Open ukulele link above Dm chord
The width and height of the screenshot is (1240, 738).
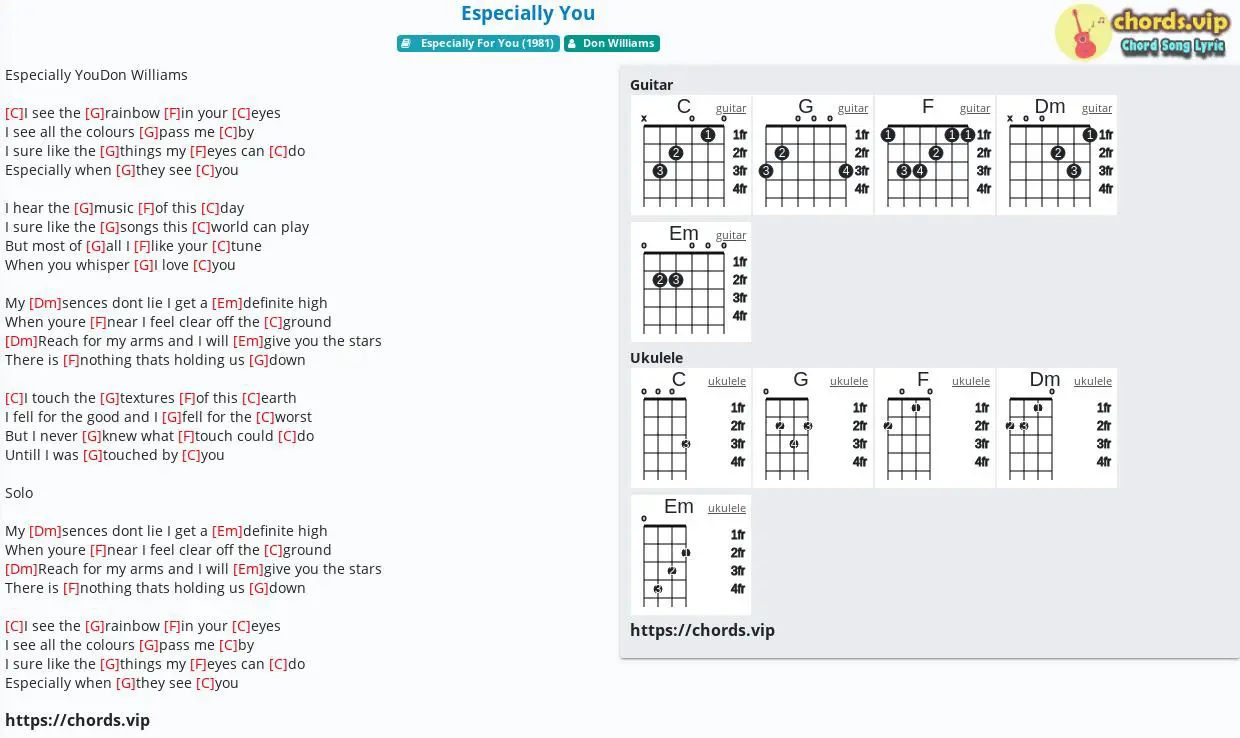point(1093,381)
